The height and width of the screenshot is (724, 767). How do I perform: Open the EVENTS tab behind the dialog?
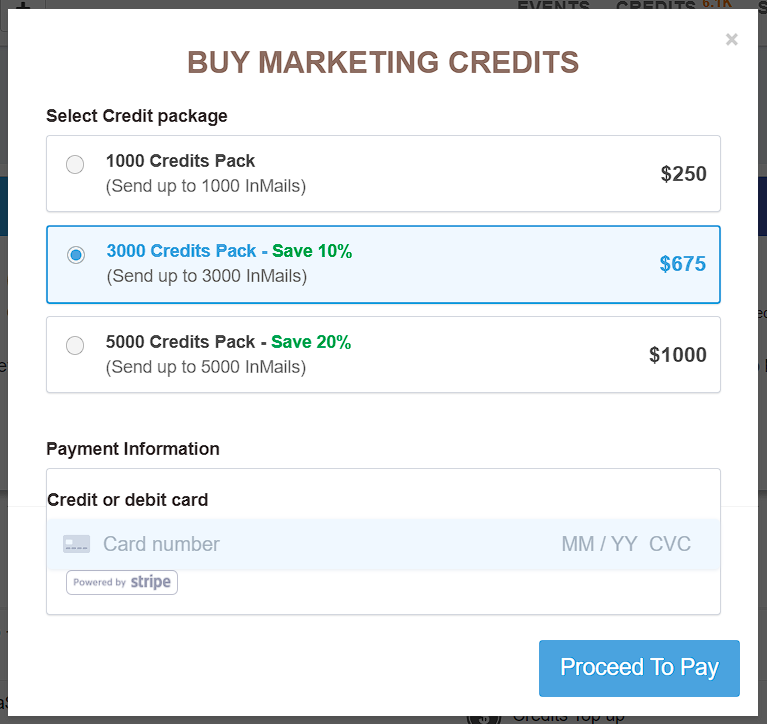pyautogui.click(x=555, y=6)
